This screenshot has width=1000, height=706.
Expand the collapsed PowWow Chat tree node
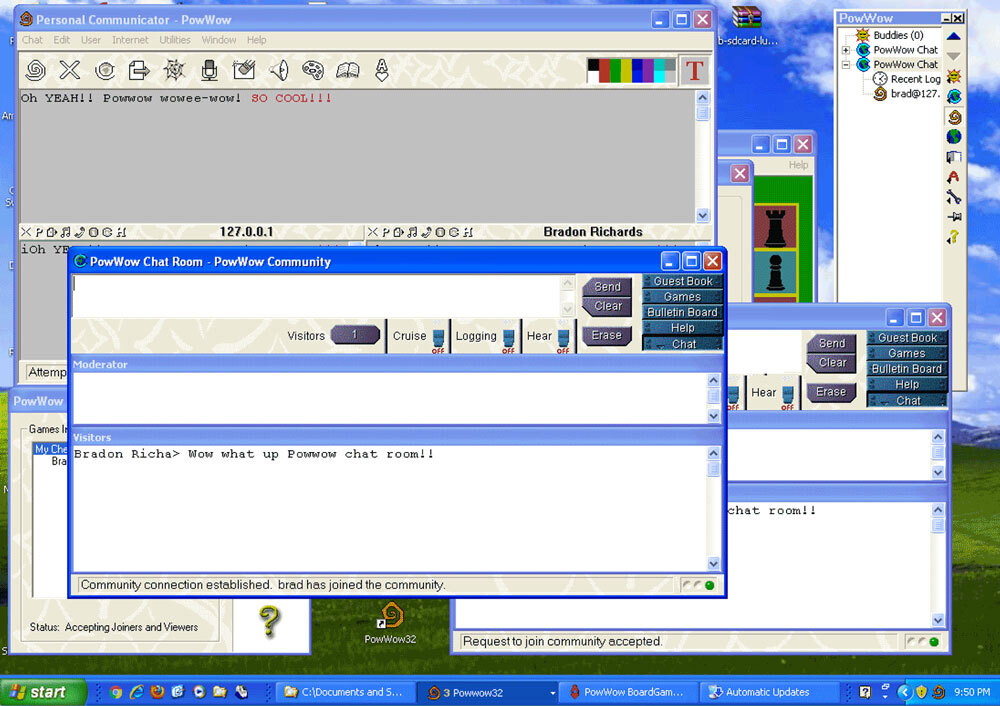(x=846, y=50)
